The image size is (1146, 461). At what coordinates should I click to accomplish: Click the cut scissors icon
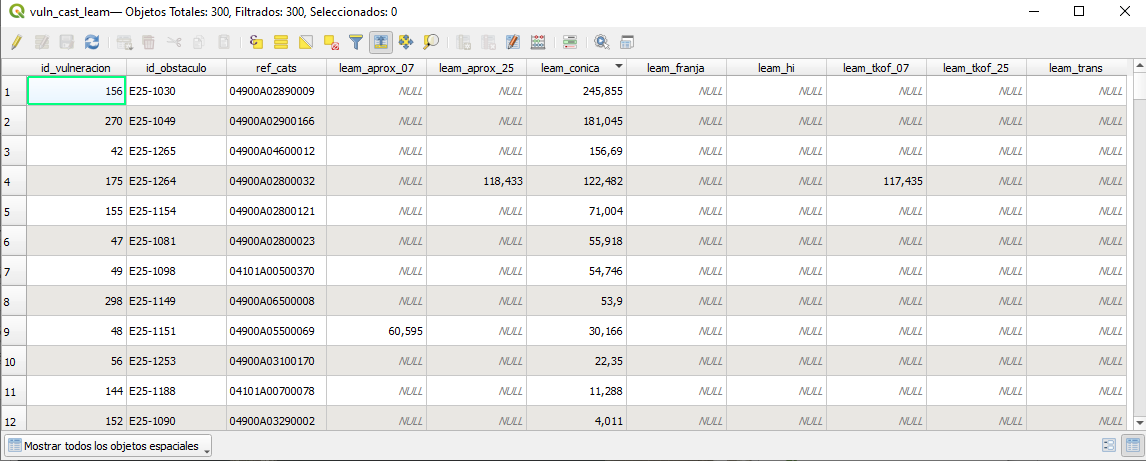pos(173,42)
